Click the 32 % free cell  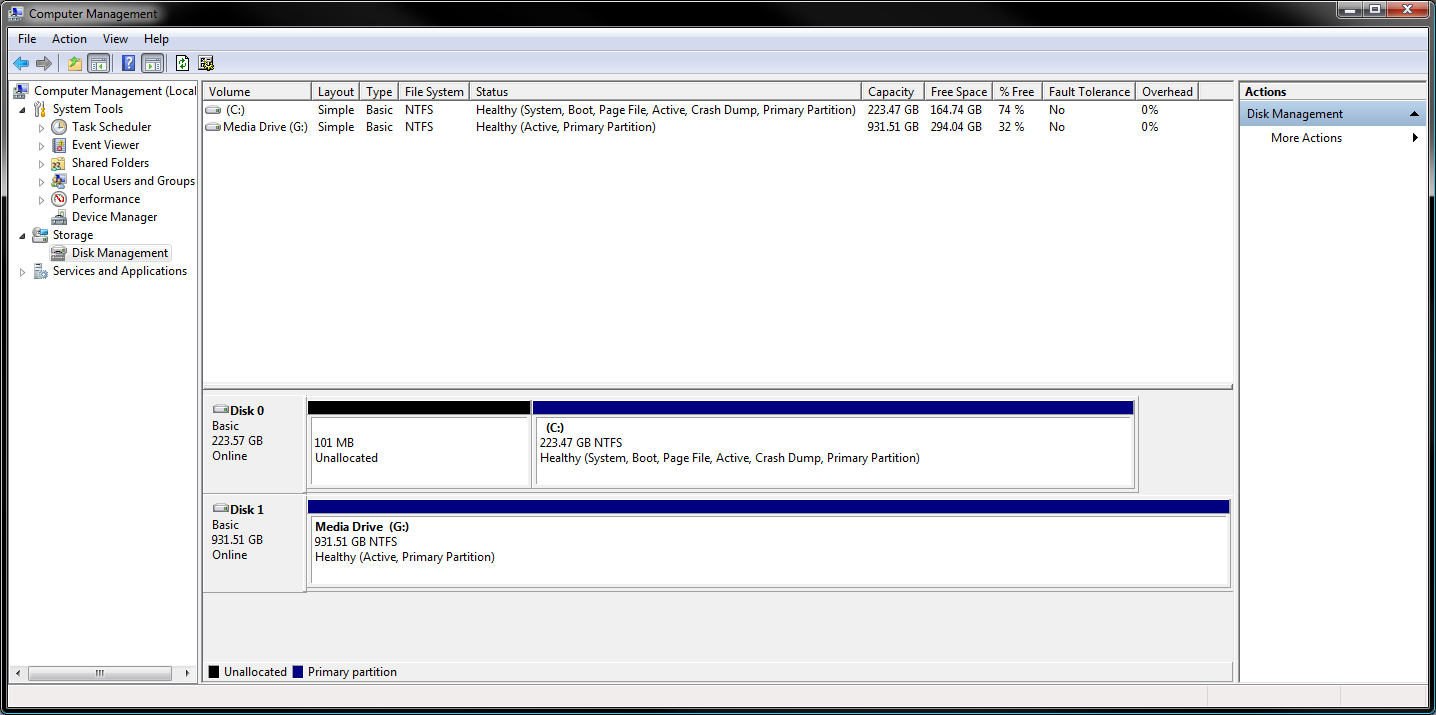[1011, 127]
